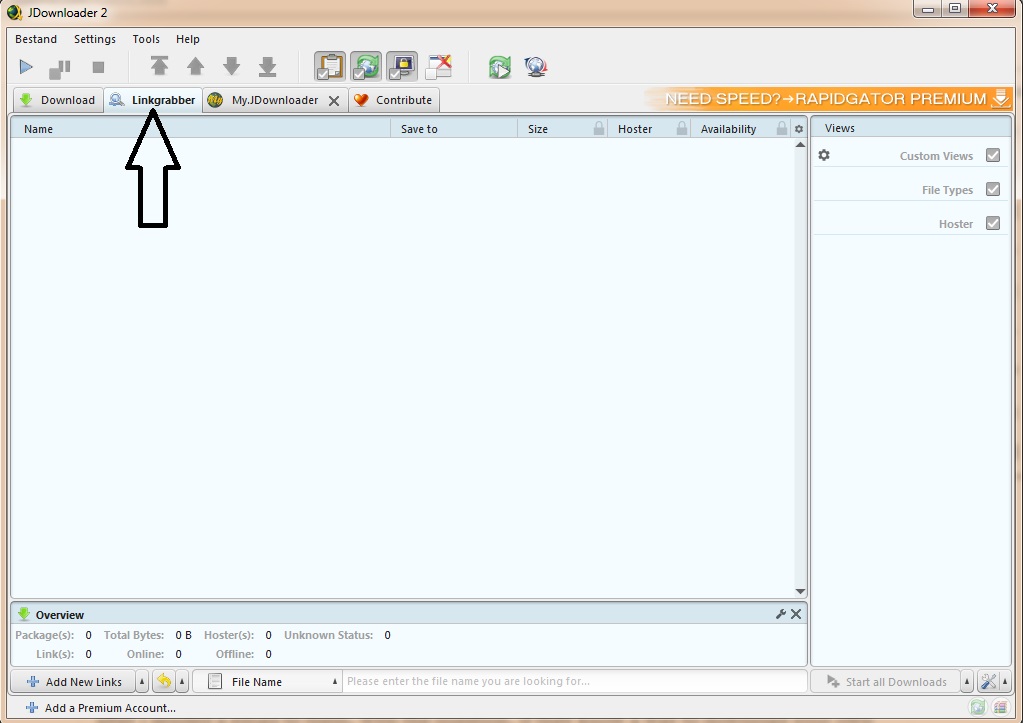Toggle the Custom Views checkbox
The width and height of the screenshot is (1023, 723).
(x=993, y=155)
